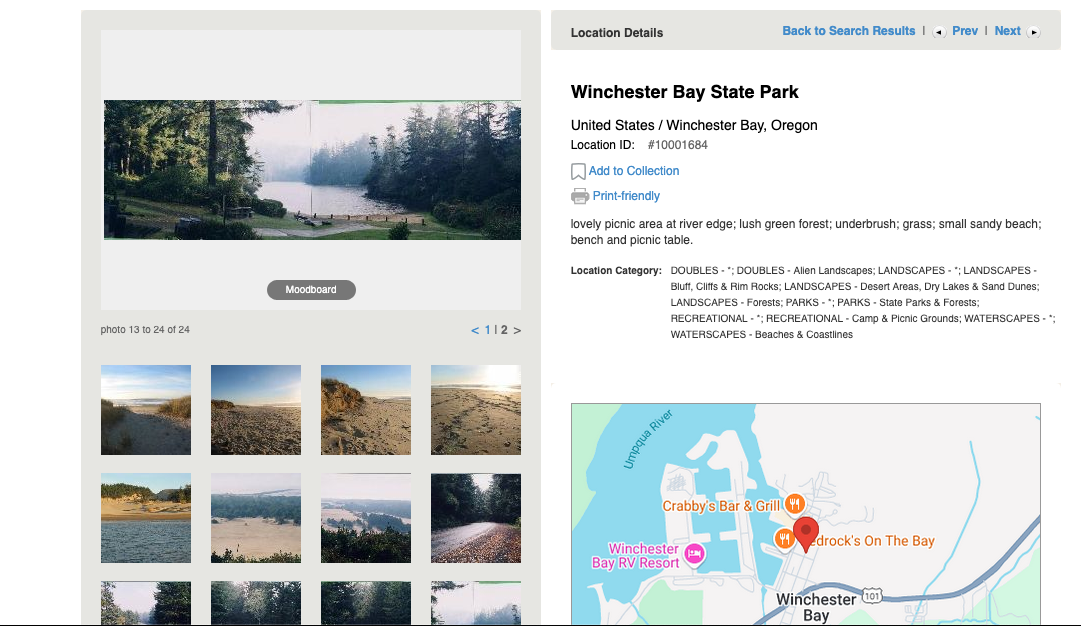
Task: Click Winchester Bay RV Resort lodging marker
Action: tap(695, 554)
